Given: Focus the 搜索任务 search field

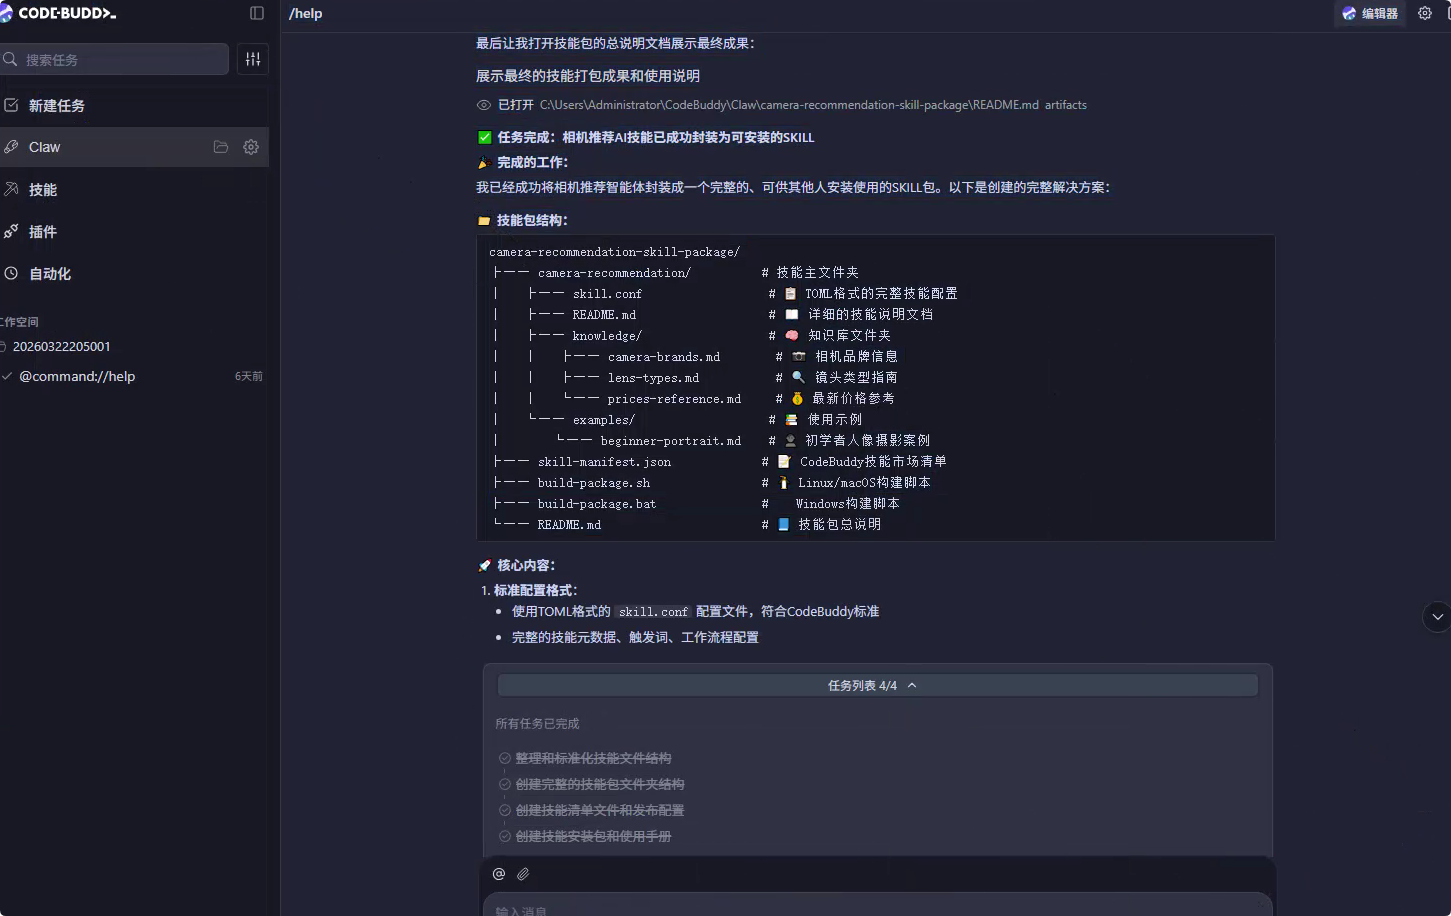Looking at the screenshot, I should [x=115, y=59].
